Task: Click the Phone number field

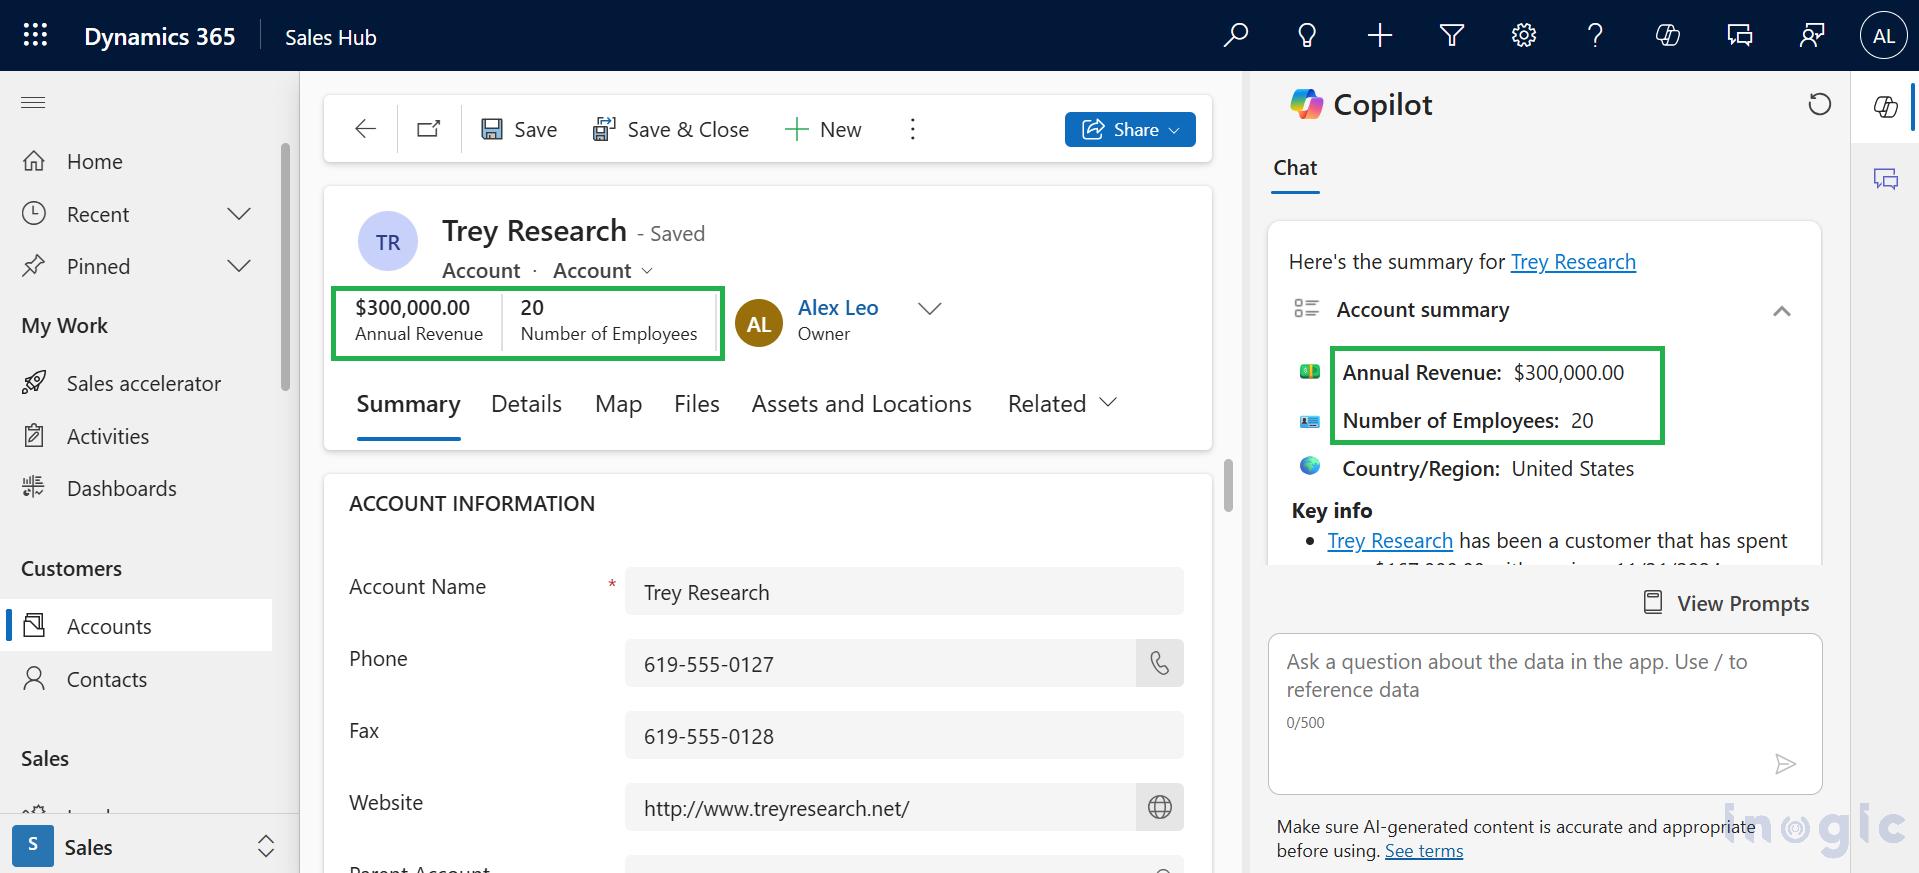Action: pos(880,663)
